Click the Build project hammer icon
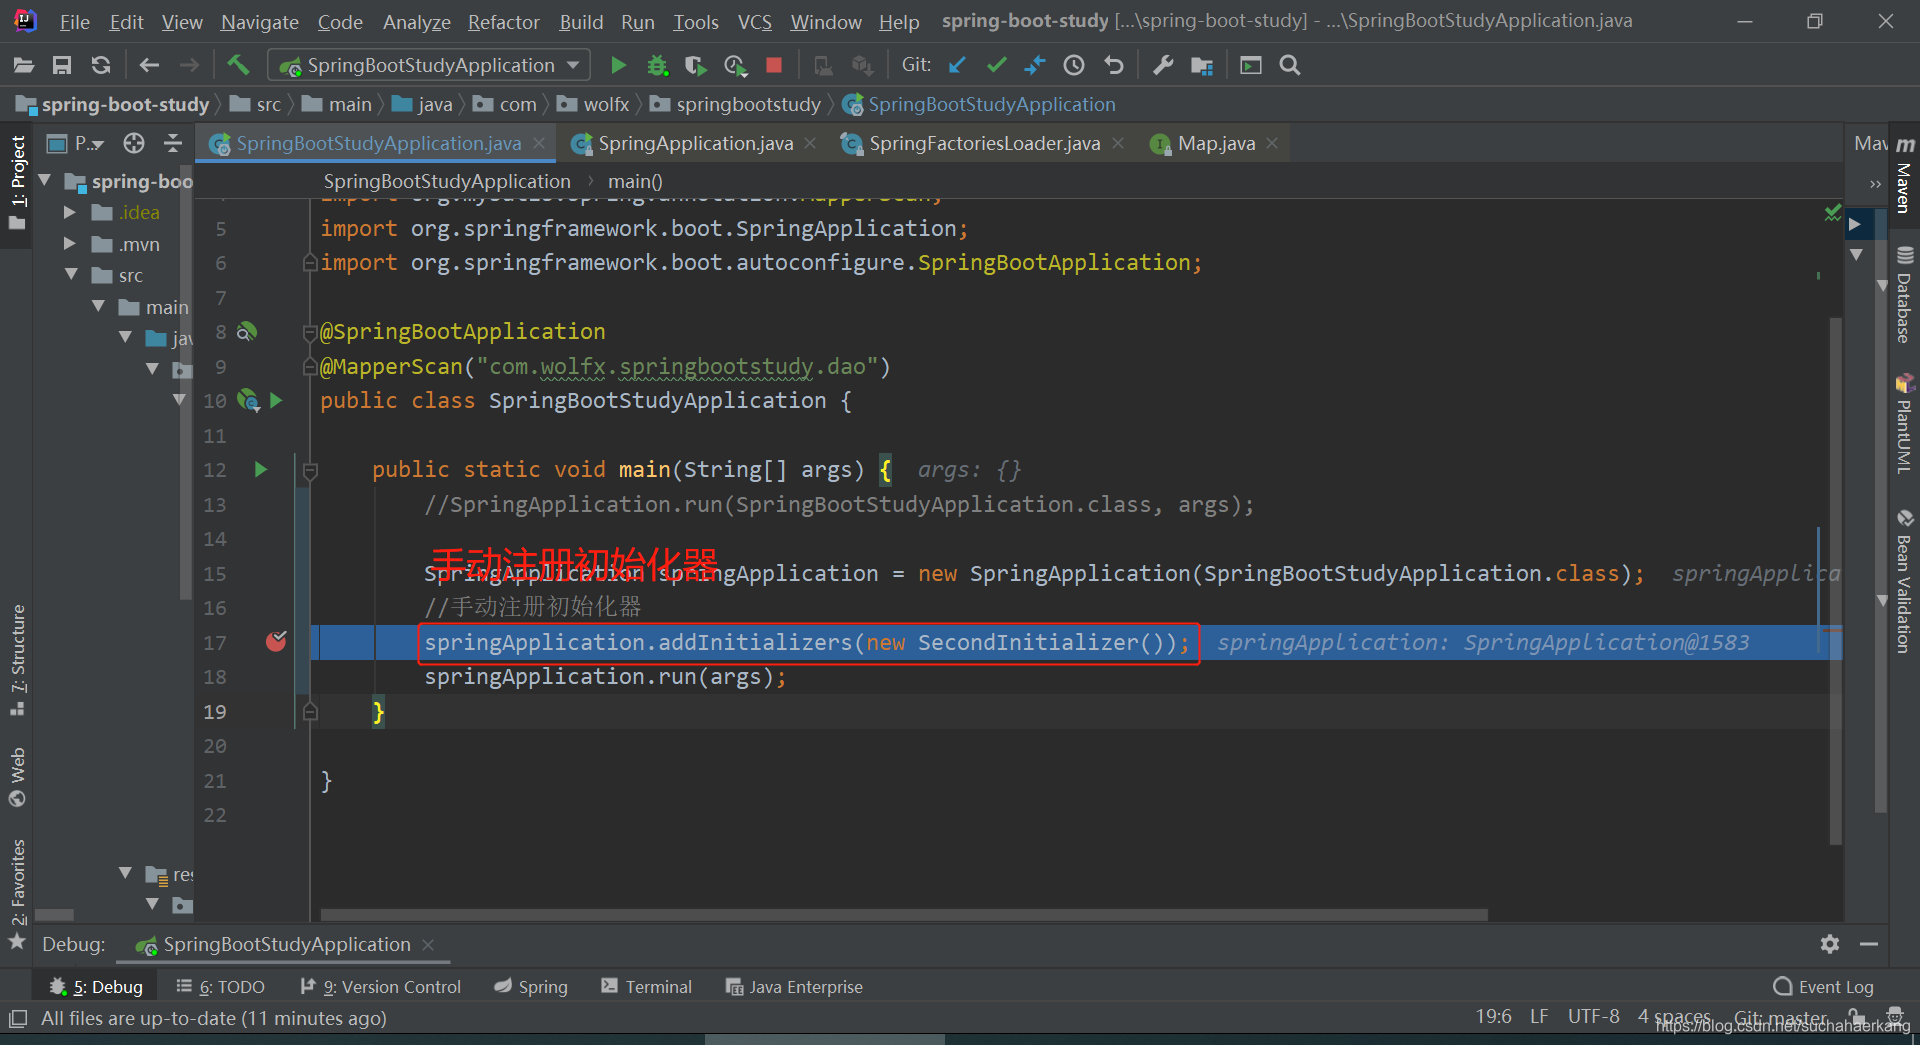1920x1045 pixels. [x=238, y=65]
